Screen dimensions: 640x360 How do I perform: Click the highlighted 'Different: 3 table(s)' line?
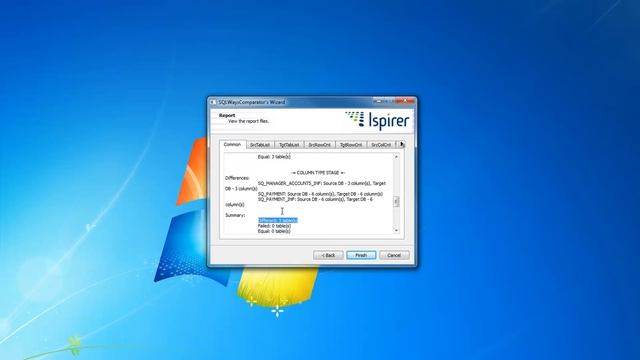click(x=278, y=220)
